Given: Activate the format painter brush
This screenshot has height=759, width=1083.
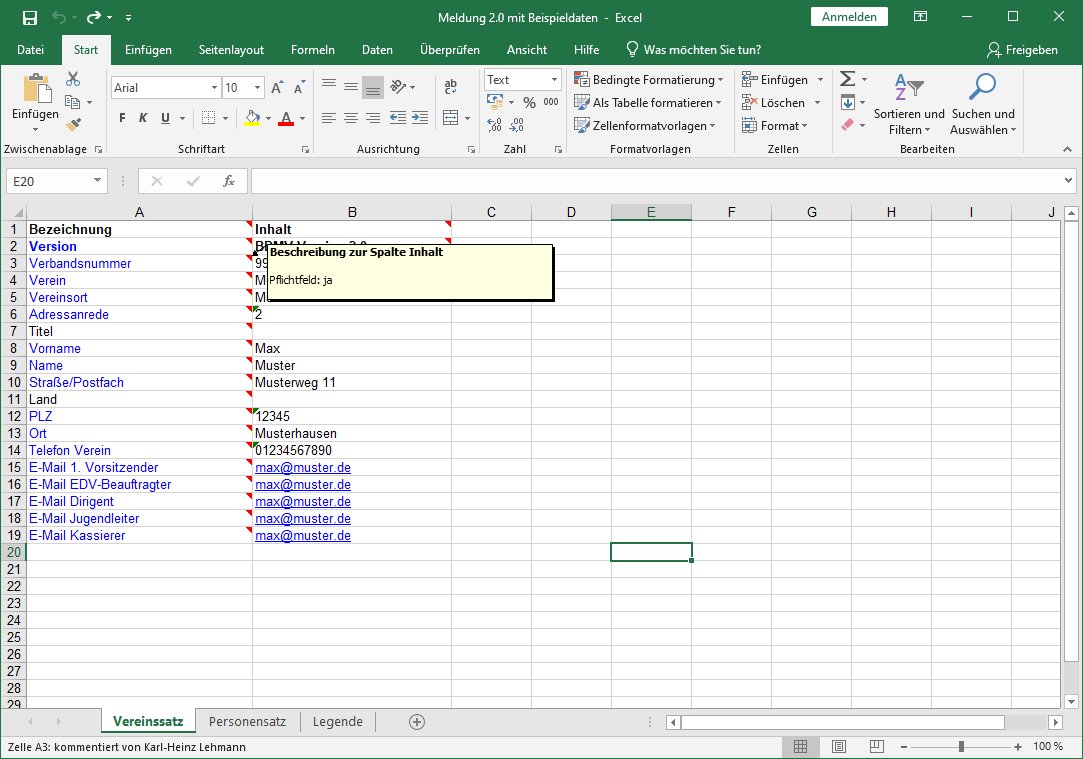Looking at the screenshot, I should [x=73, y=125].
